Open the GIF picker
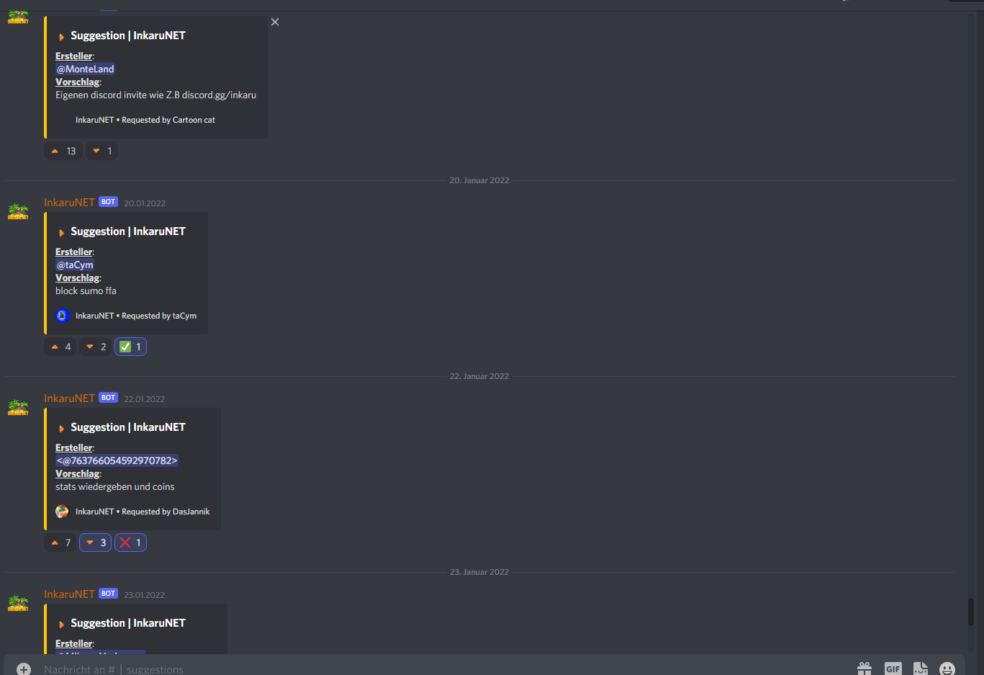This screenshot has height=675, width=984. point(892,669)
